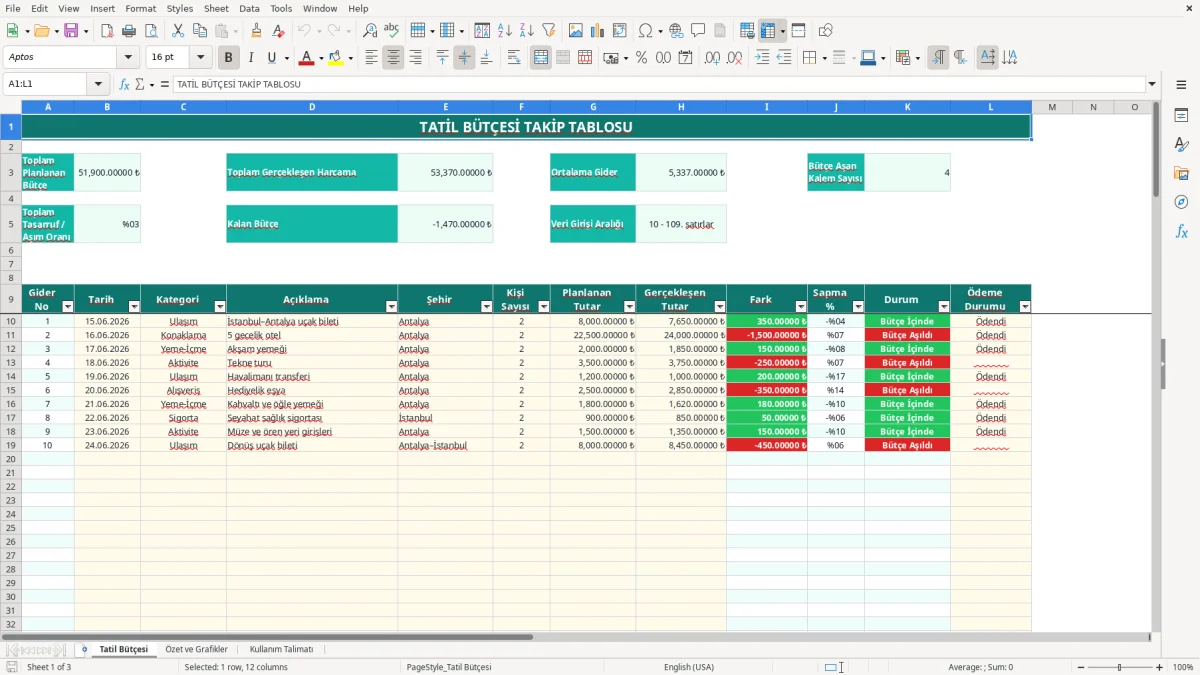This screenshot has height=675, width=1200.
Task: Toggle Align Left
Action: click(371, 58)
